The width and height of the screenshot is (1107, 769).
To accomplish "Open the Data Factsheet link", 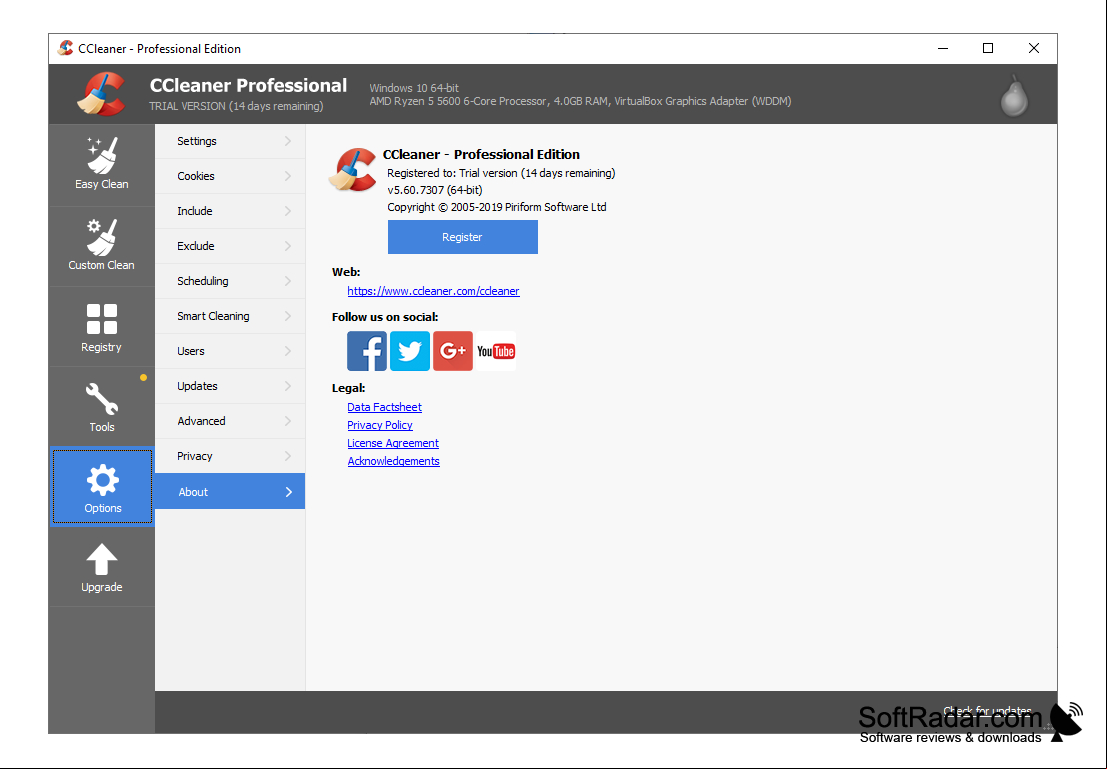I will click(x=384, y=407).
